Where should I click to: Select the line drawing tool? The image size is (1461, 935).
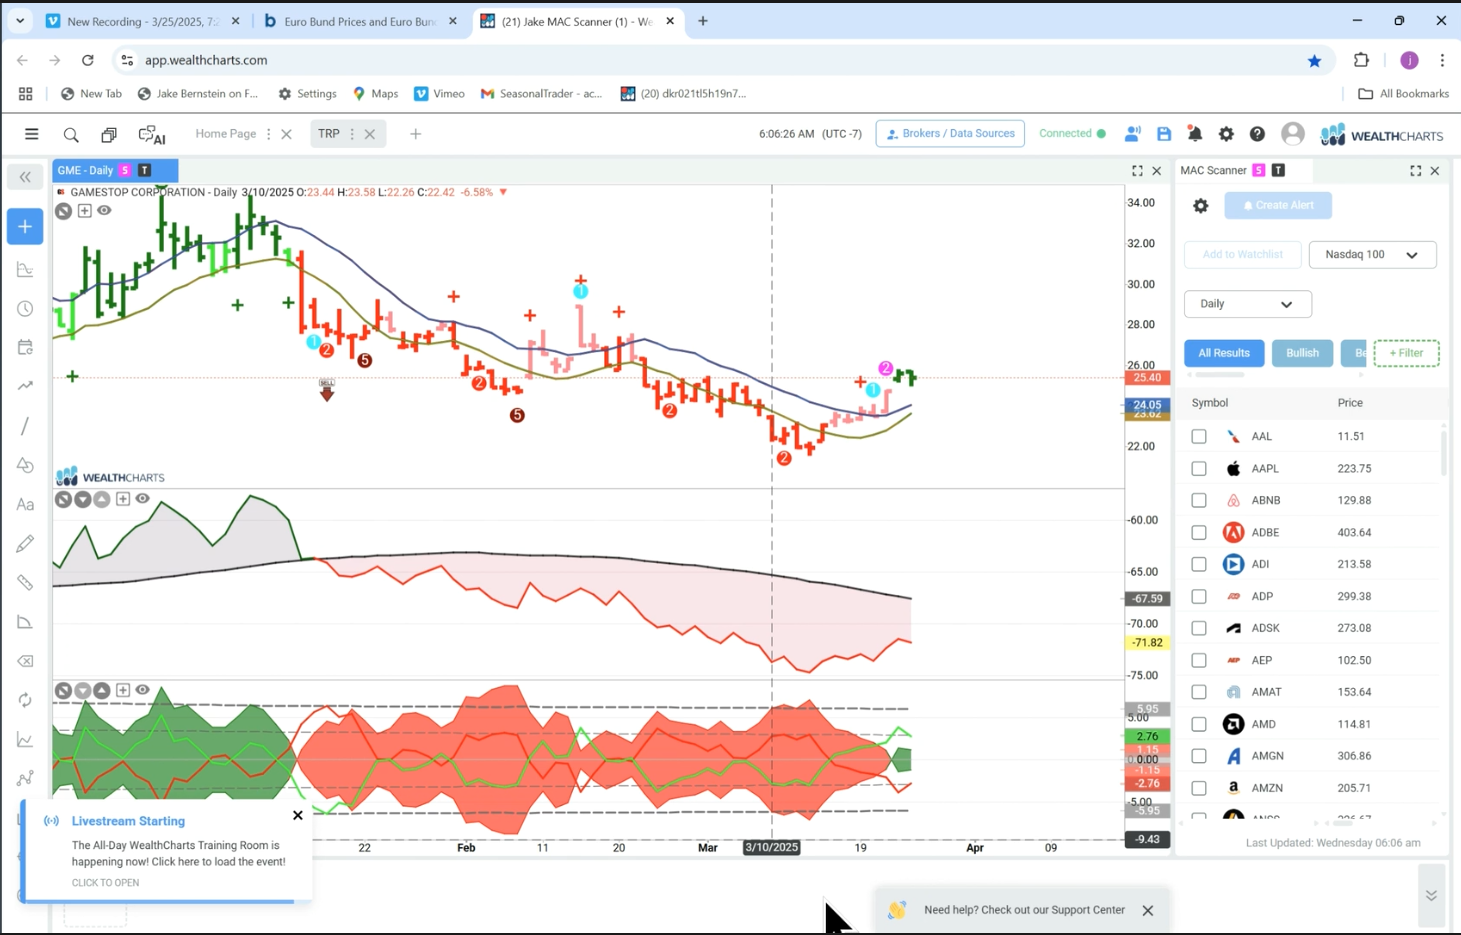click(x=25, y=426)
